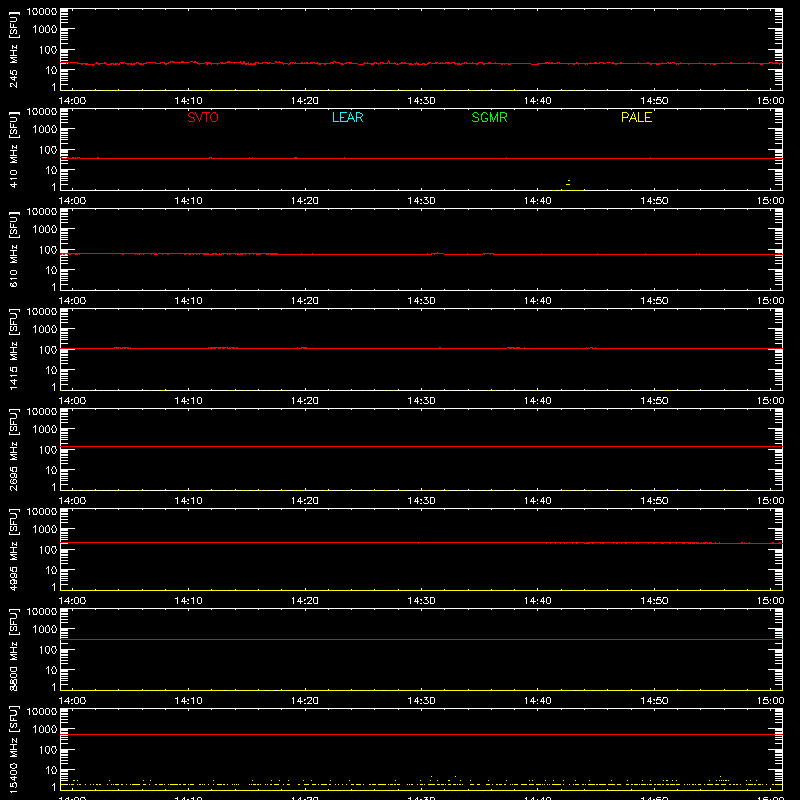800x800 pixels.
Task: Click the green SGMR legend label
Action: point(489,117)
